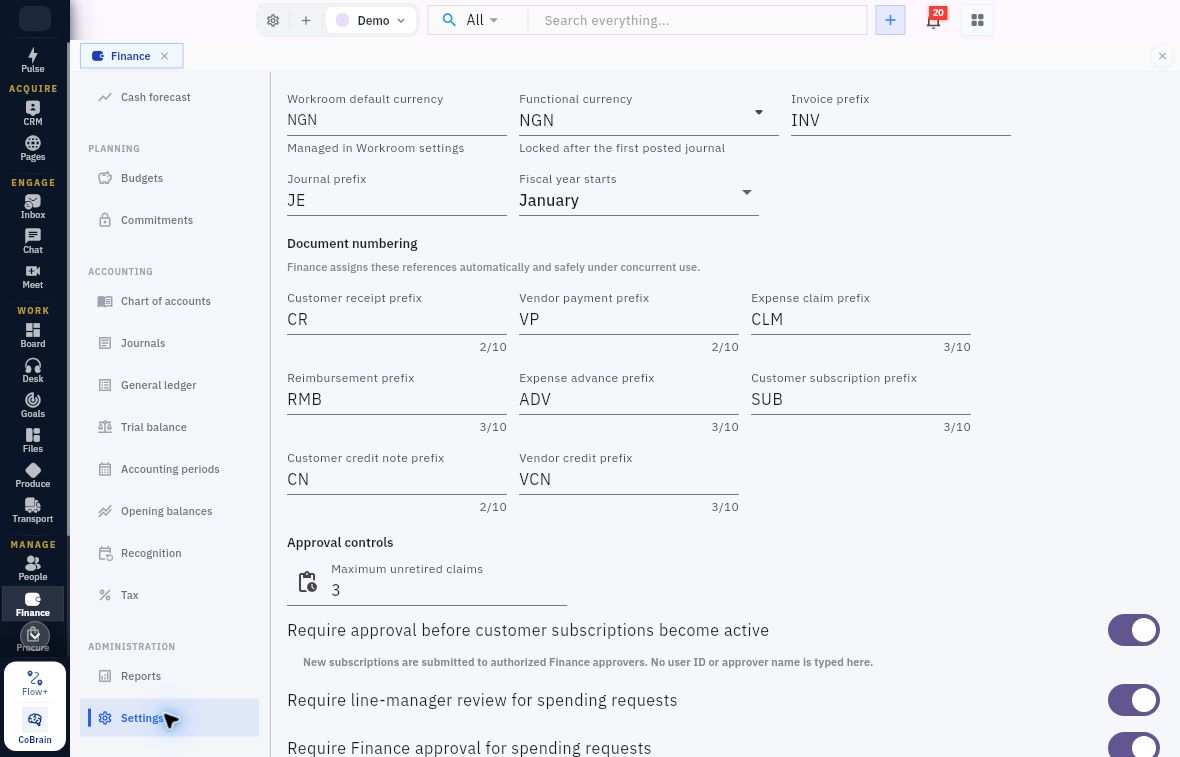
Task: Open Transport module
Action: (32, 510)
